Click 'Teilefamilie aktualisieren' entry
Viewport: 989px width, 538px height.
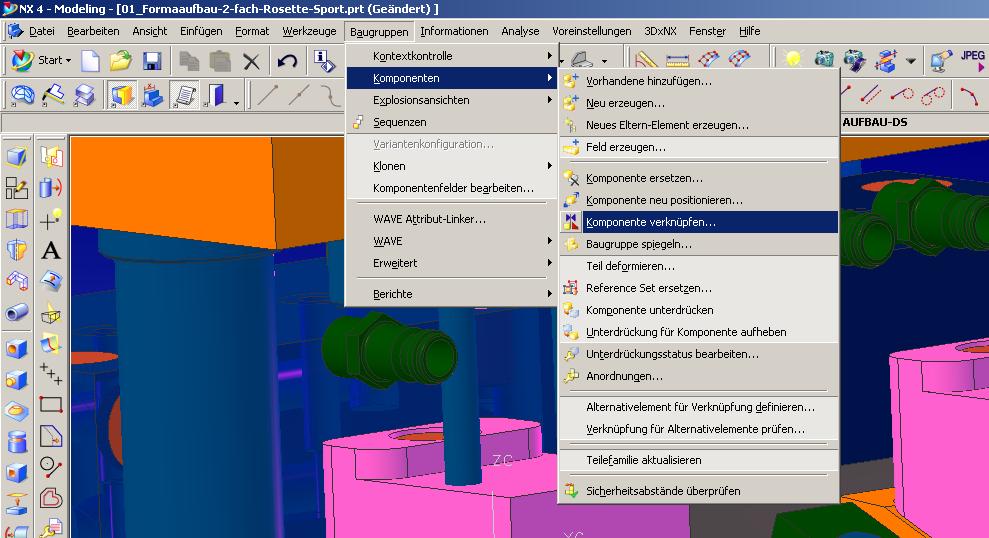pyautogui.click(x=699, y=460)
